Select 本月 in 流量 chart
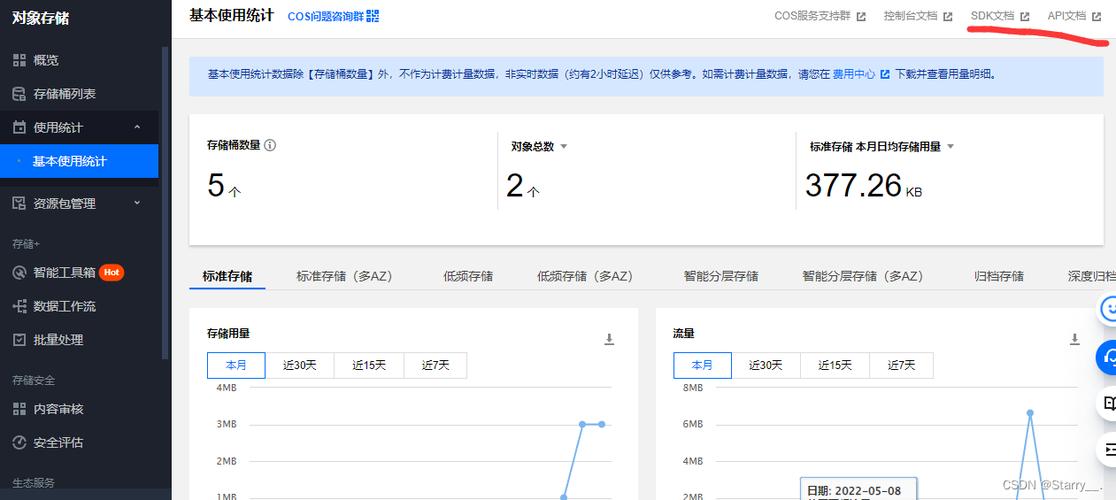The width and height of the screenshot is (1116, 500). coord(702,366)
